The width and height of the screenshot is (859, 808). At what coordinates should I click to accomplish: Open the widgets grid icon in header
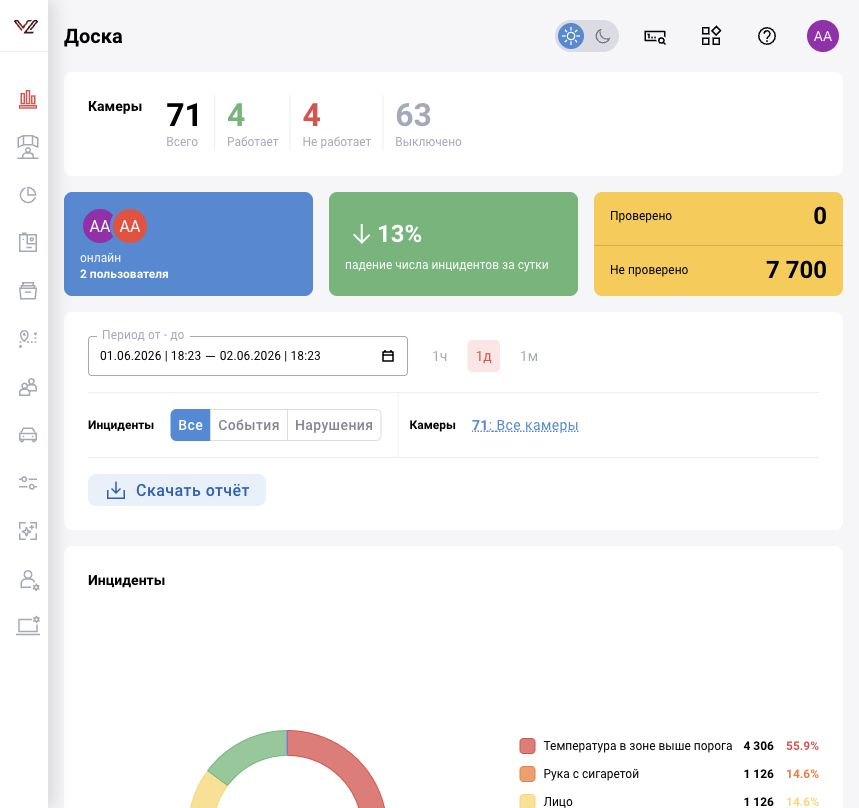pyautogui.click(x=711, y=36)
